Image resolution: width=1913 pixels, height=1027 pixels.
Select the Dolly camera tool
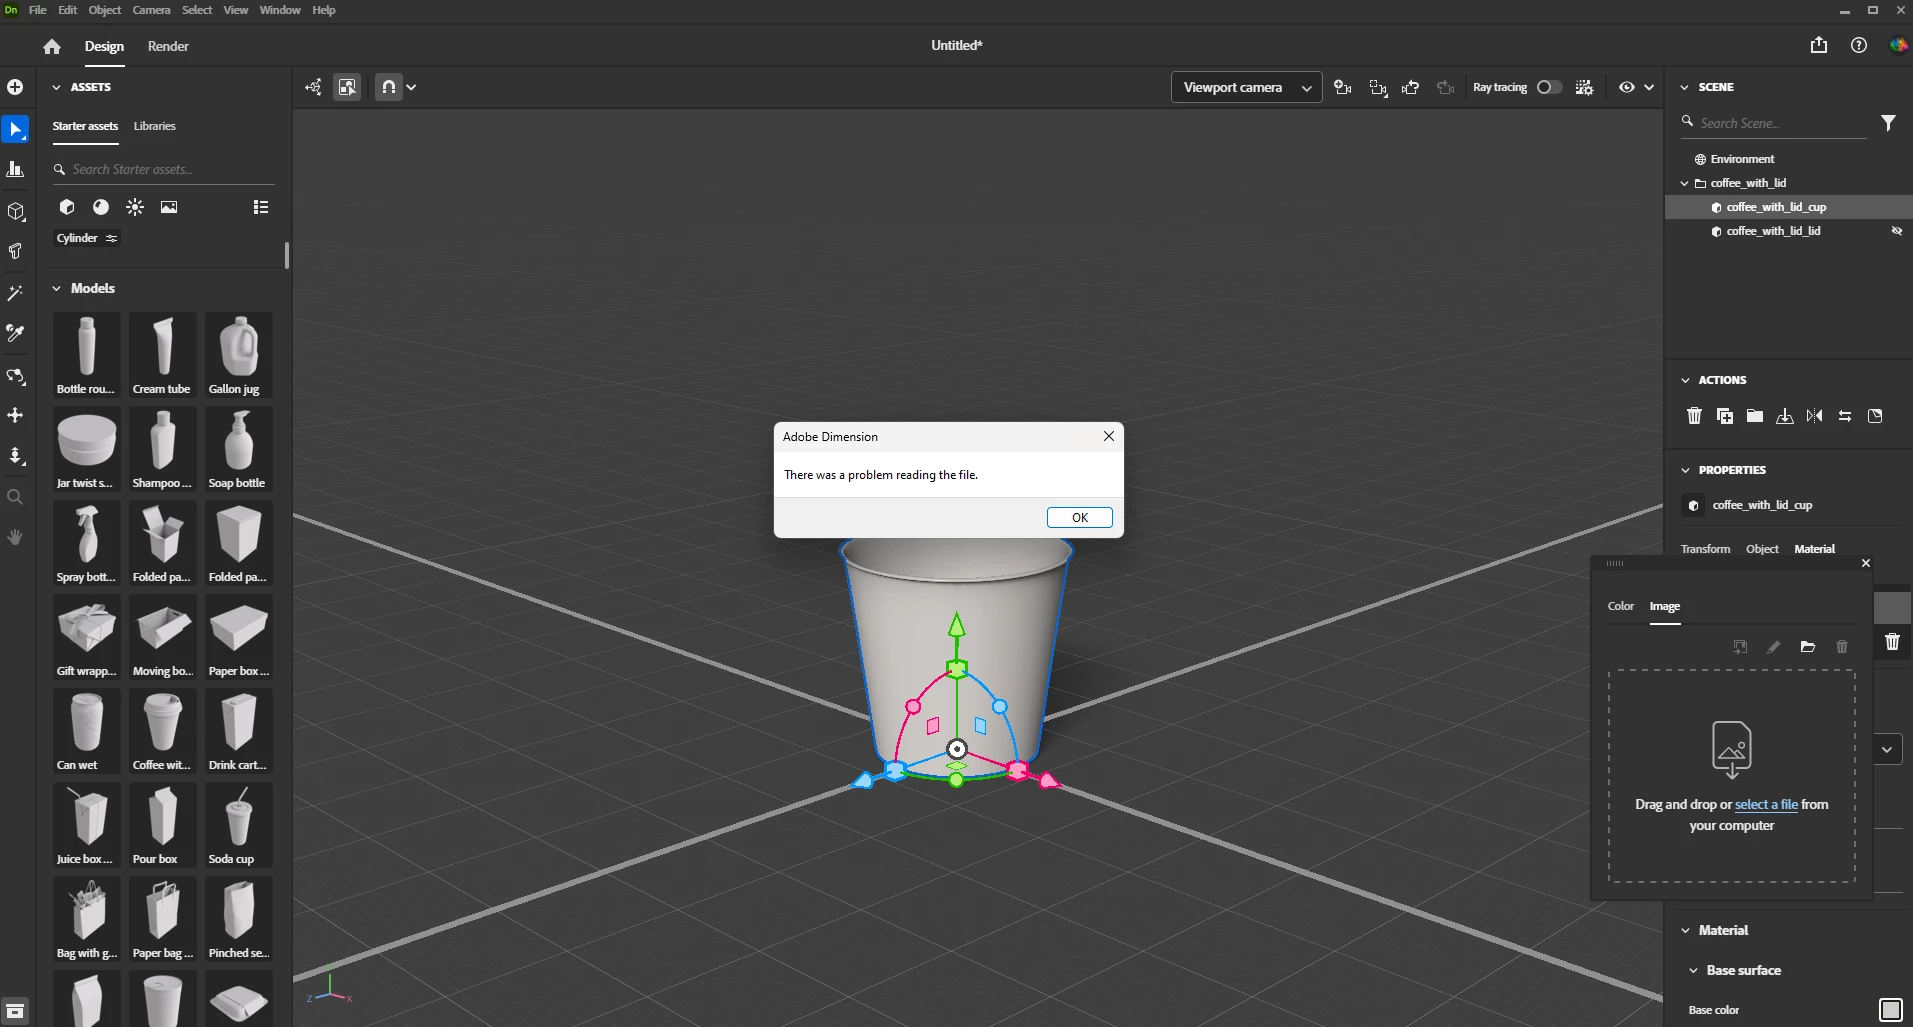click(x=15, y=456)
